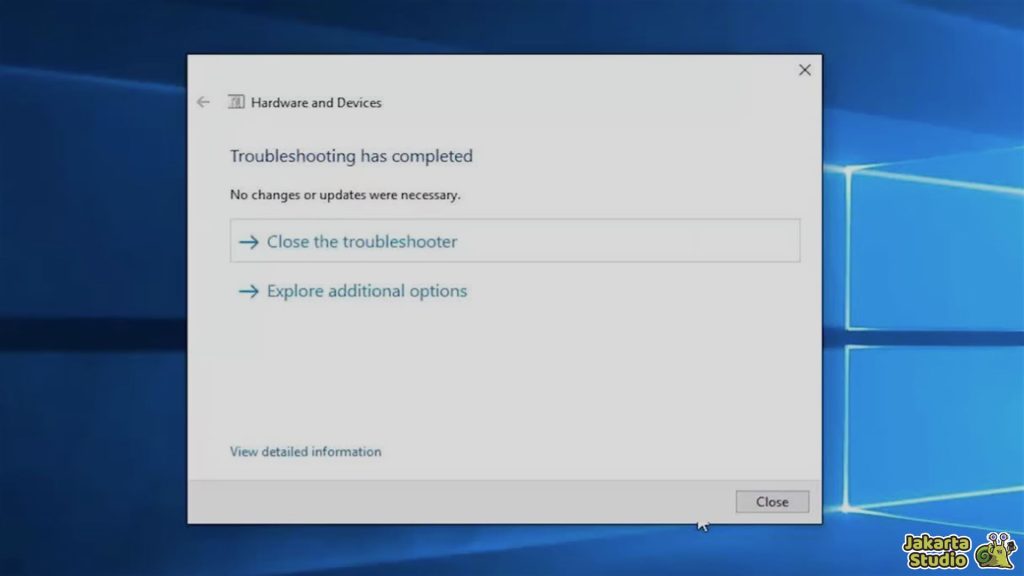Click the back arrow in the troubleshooter header
This screenshot has height=576, width=1024.
pos(203,102)
